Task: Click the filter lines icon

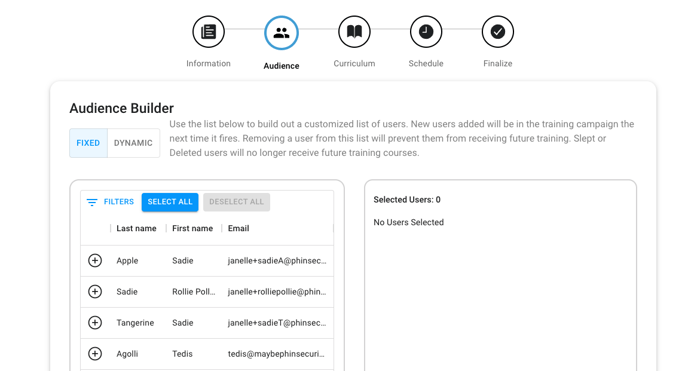Action: (x=92, y=202)
